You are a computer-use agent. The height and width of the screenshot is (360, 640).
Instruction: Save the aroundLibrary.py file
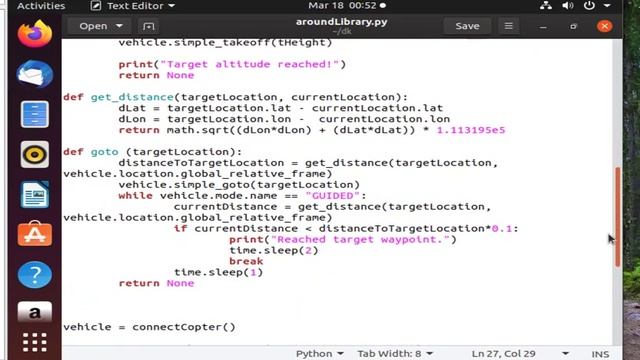tap(467, 26)
